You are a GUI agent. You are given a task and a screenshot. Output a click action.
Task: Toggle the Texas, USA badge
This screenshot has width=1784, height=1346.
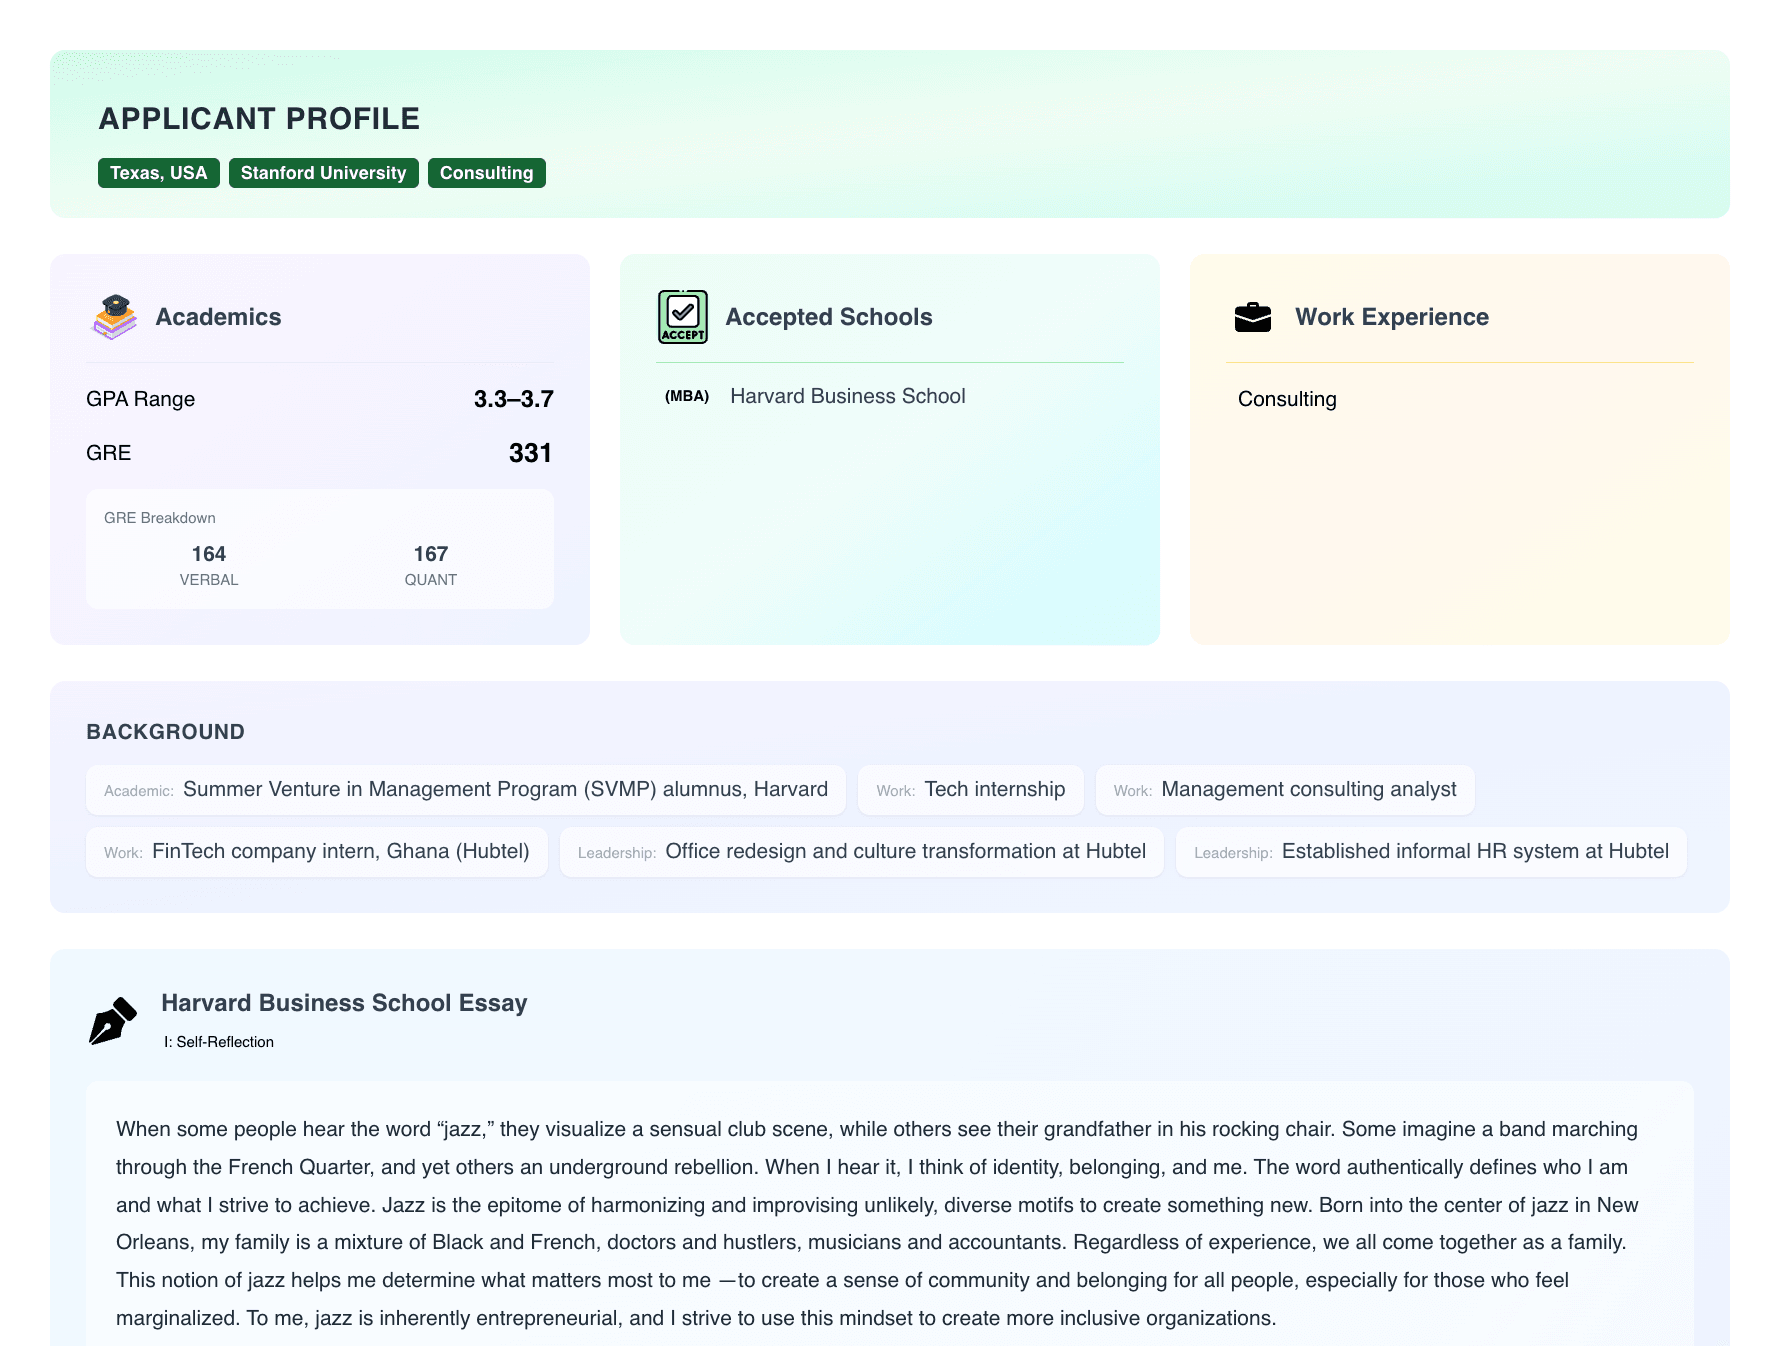(158, 172)
